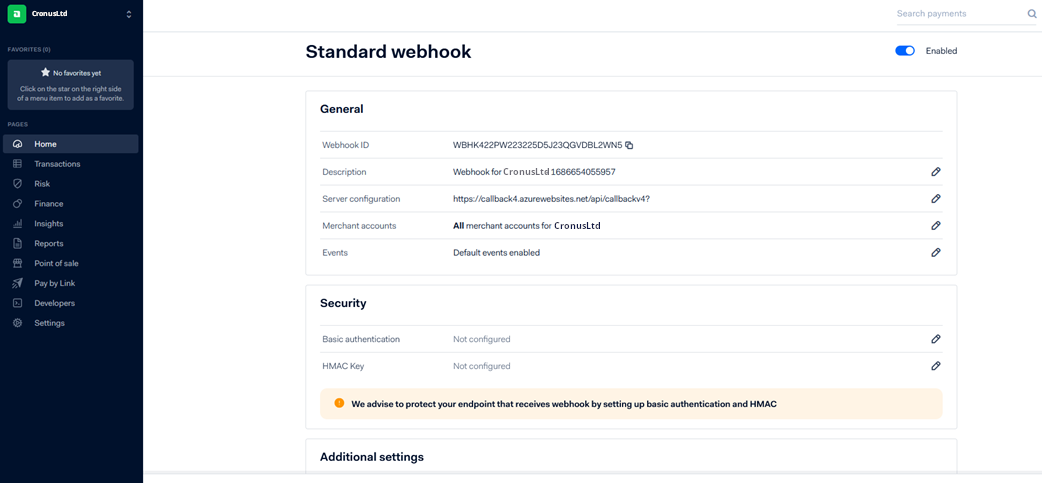Click the server configuration callback URL
1042x483 pixels.
(x=551, y=199)
